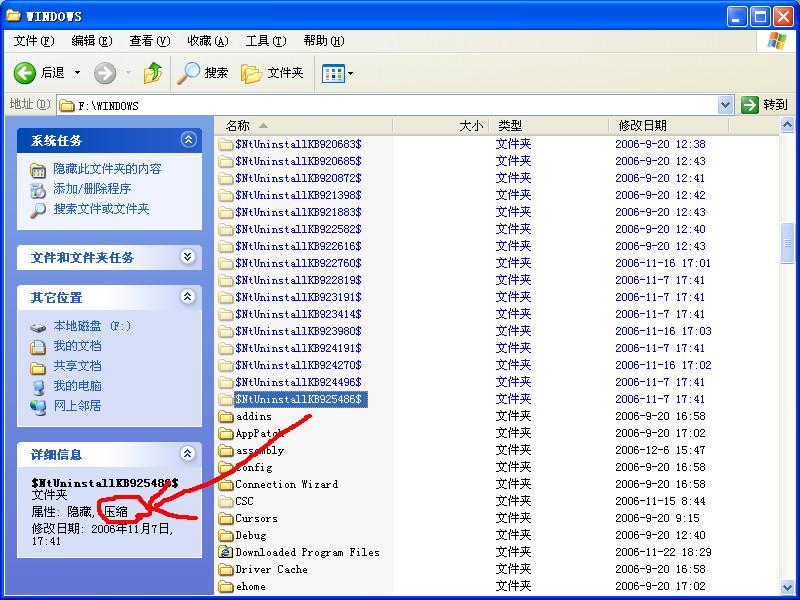Click 搜索文件或文件夹 link
800x600 pixels.
pyautogui.click(x=102, y=209)
